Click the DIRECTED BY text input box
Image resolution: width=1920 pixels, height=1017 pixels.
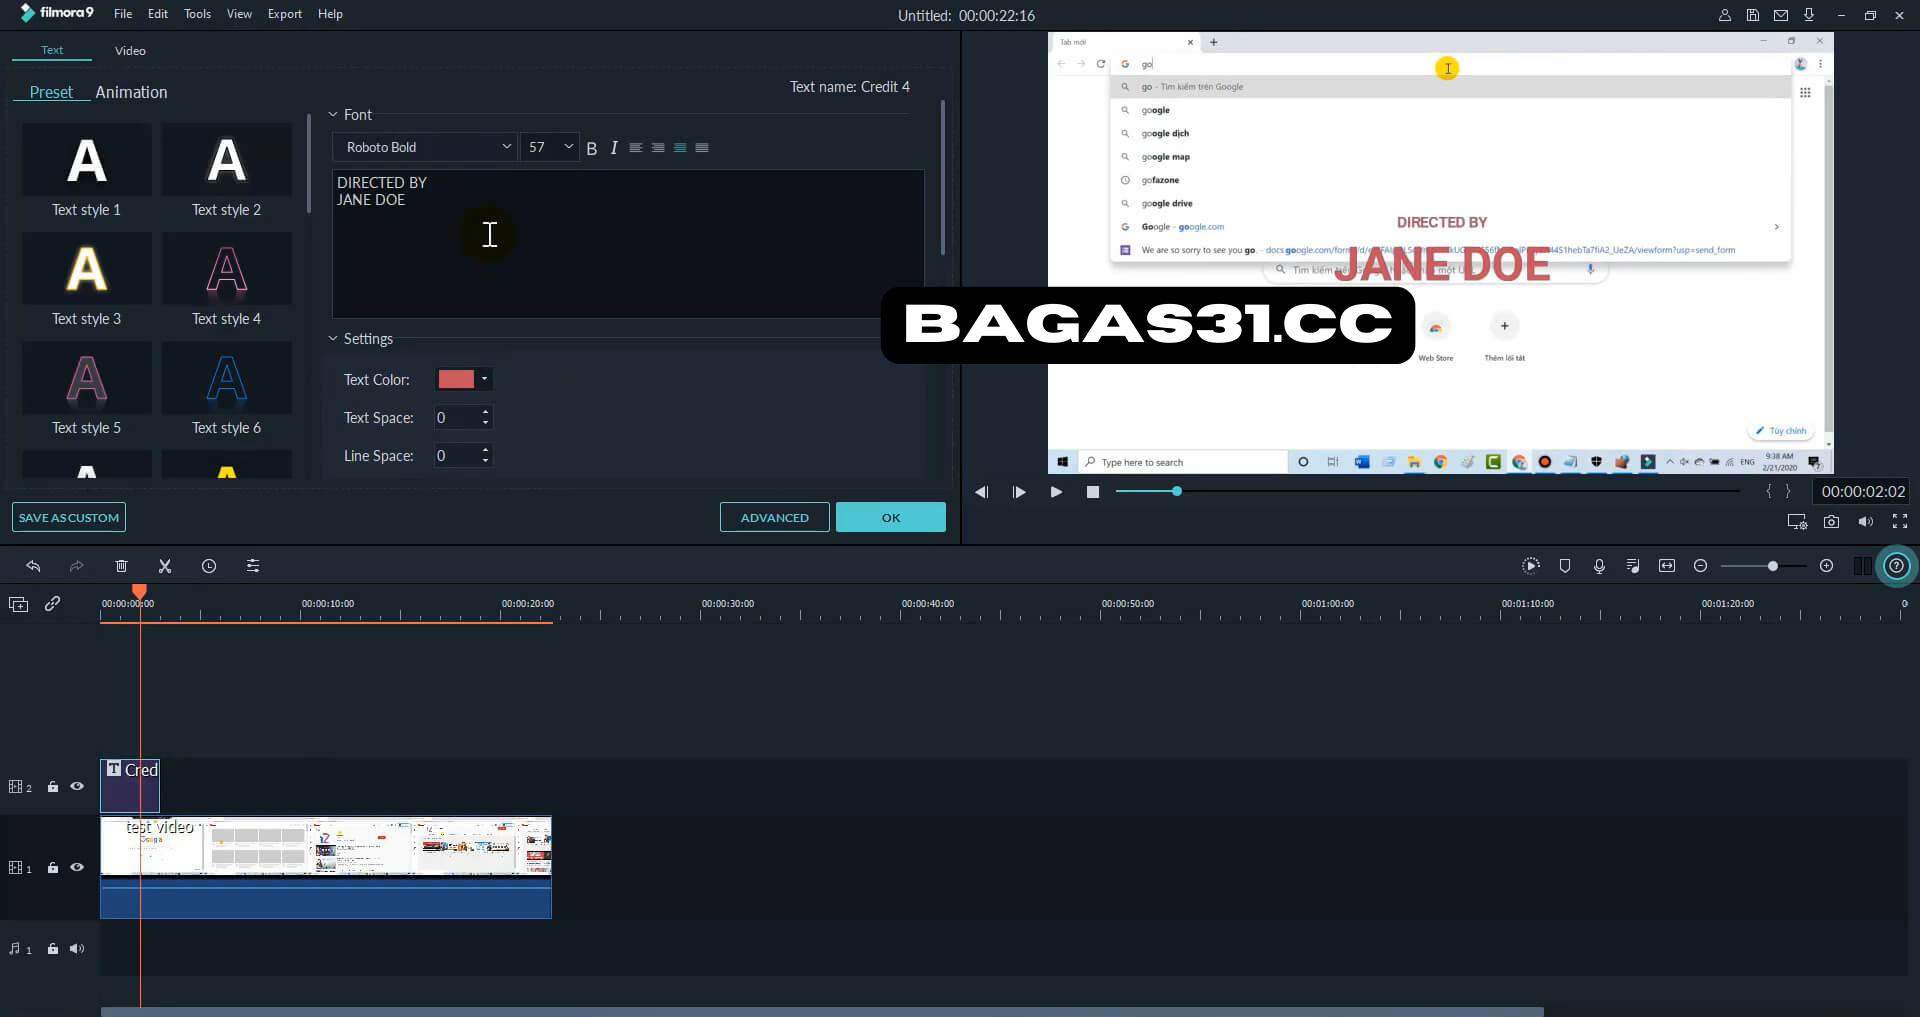pos(628,244)
